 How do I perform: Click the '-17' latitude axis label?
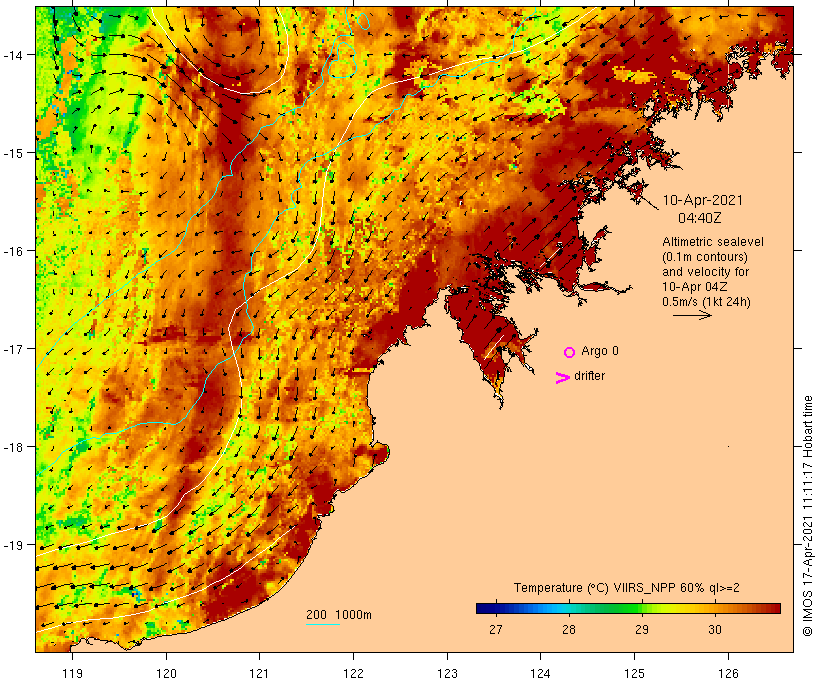[x=13, y=349]
